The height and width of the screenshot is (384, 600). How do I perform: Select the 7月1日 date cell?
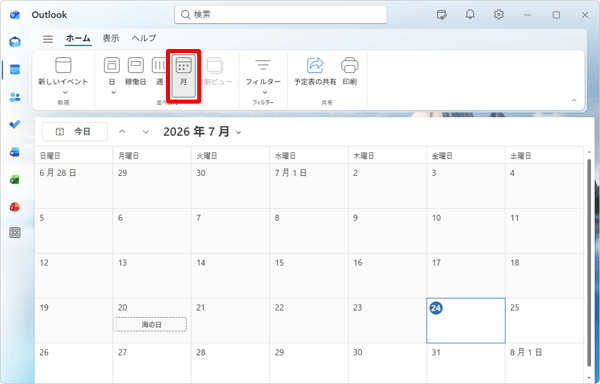tap(308, 186)
